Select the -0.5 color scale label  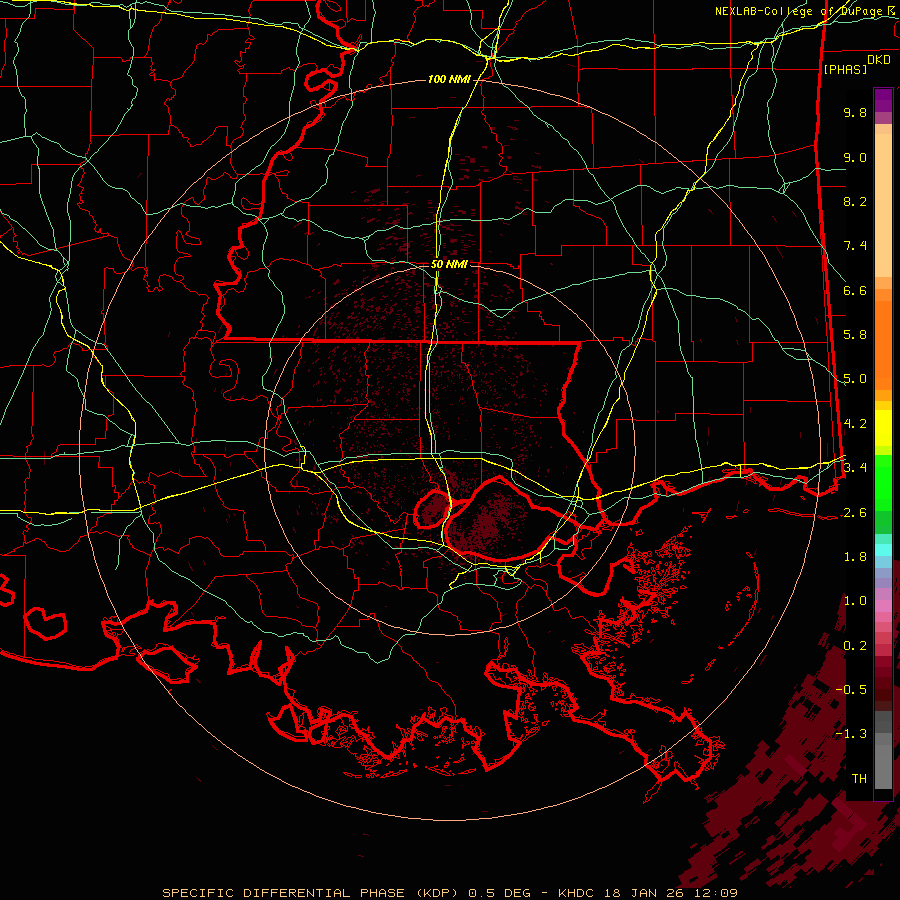(x=851, y=690)
